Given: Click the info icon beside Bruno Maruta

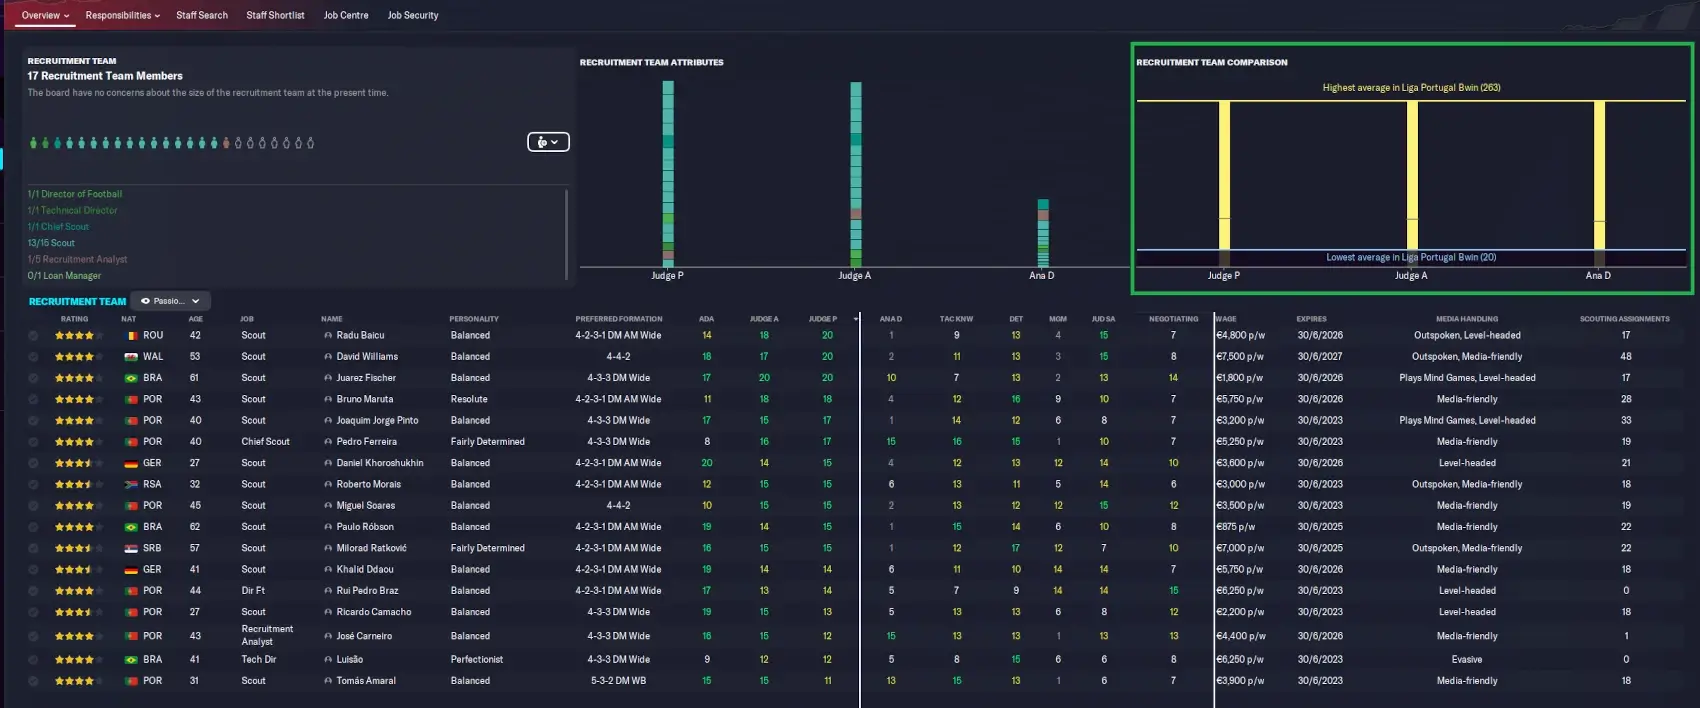Looking at the screenshot, I should click(328, 399).
